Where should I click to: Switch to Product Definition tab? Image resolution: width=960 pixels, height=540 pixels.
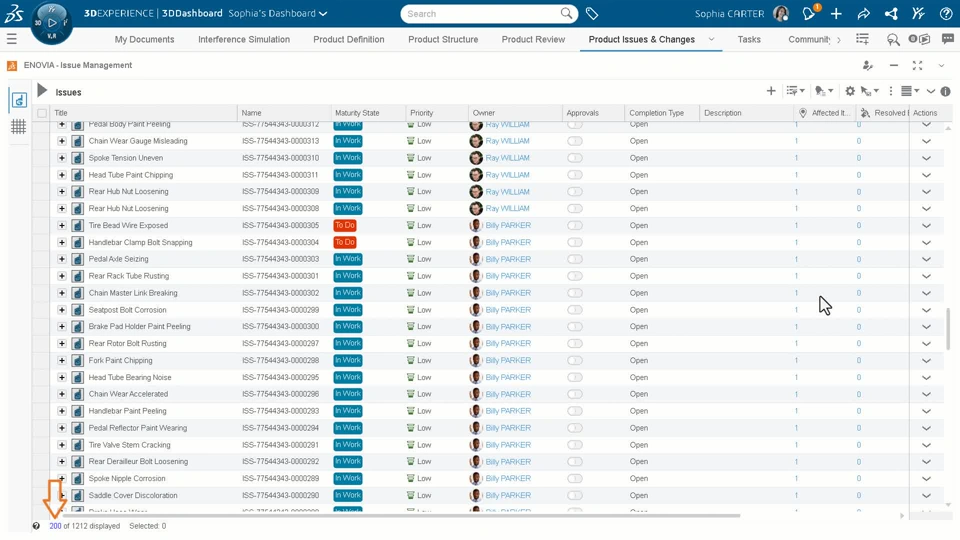tap(349, 39)
